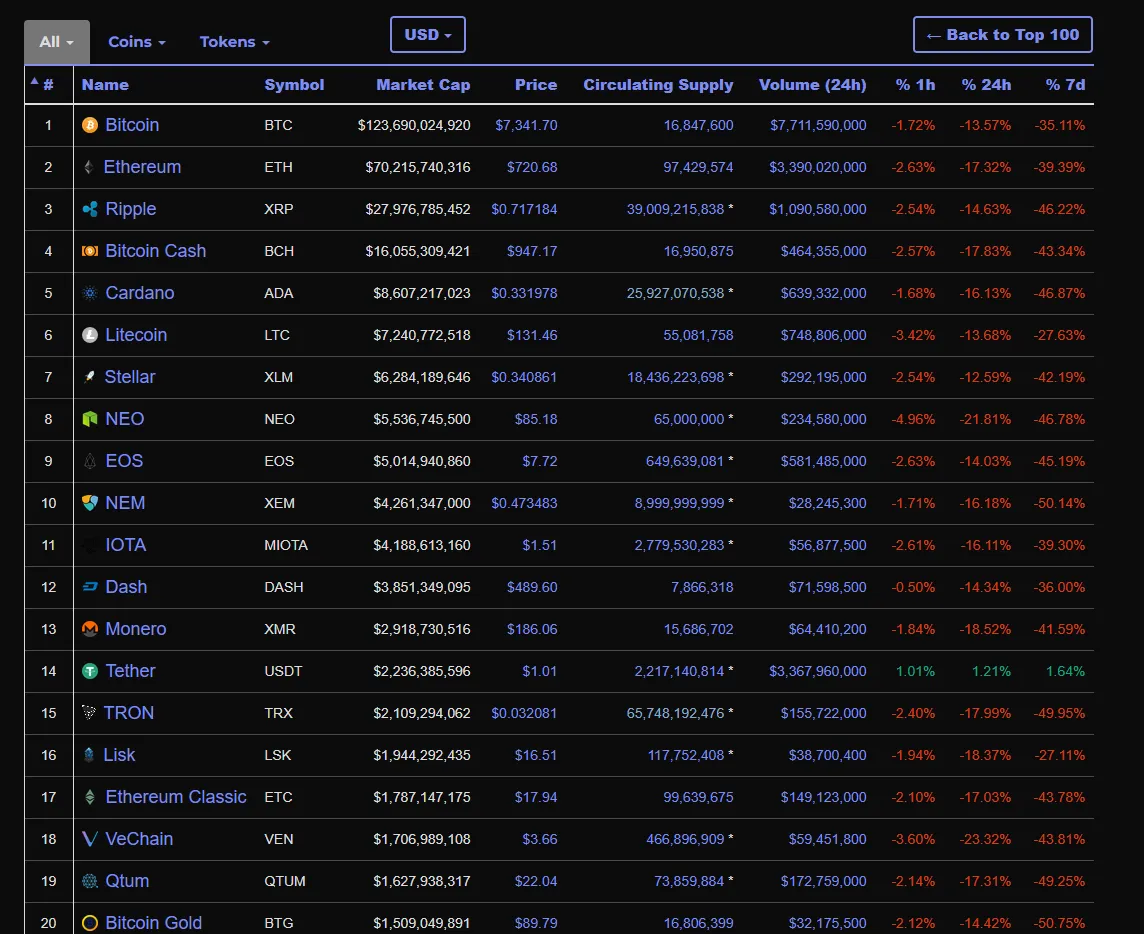Click the Qtum logo icon
Viewport: 1144px width, 934px height.
(x=90, y=881)
